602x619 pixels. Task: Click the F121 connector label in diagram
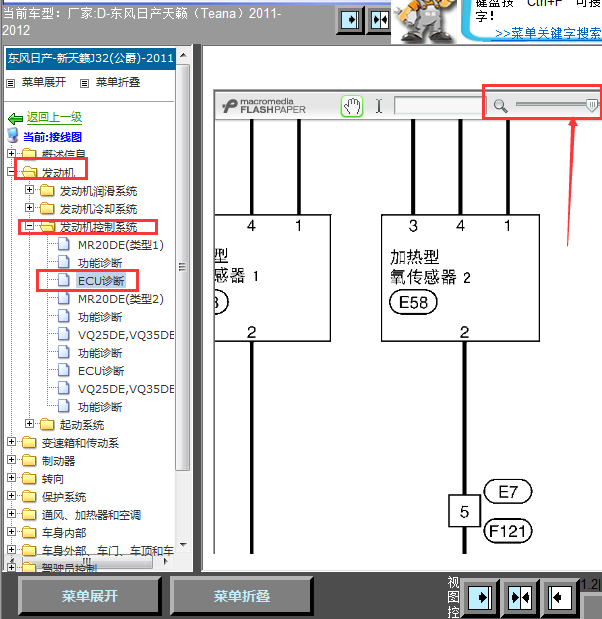tap(508, 531)
